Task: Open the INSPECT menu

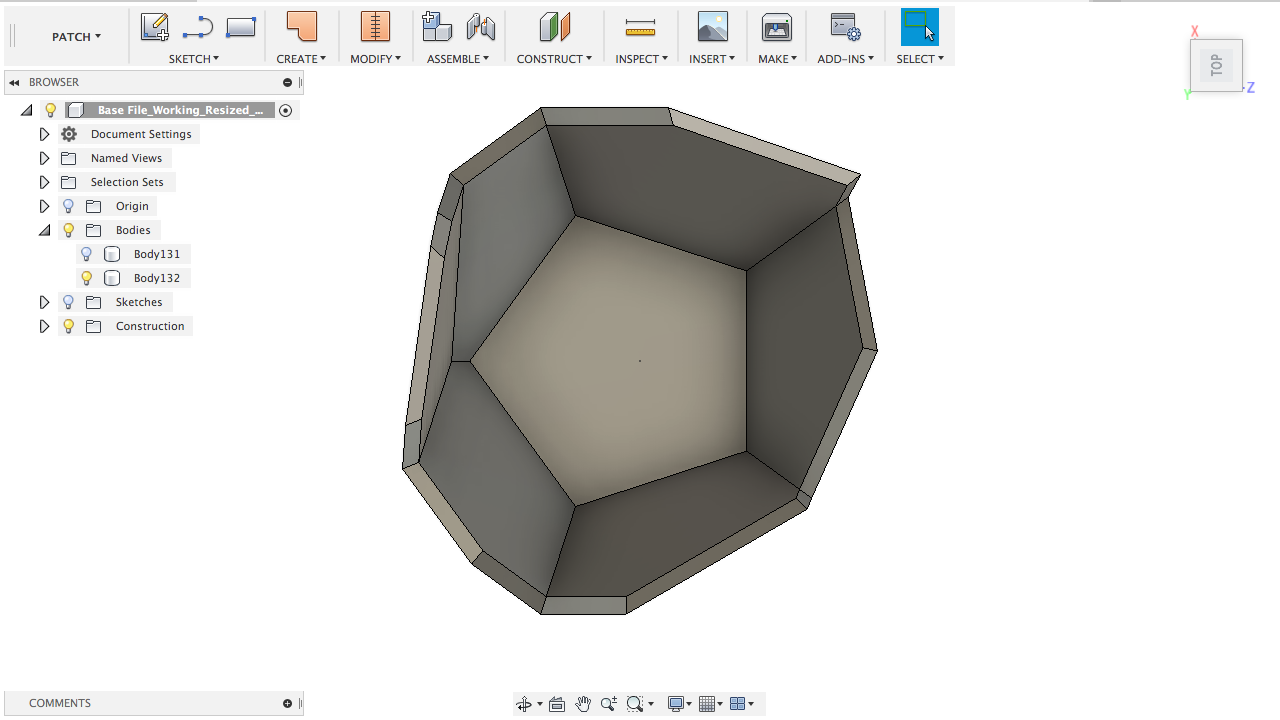Action: [x=641, y=59]
